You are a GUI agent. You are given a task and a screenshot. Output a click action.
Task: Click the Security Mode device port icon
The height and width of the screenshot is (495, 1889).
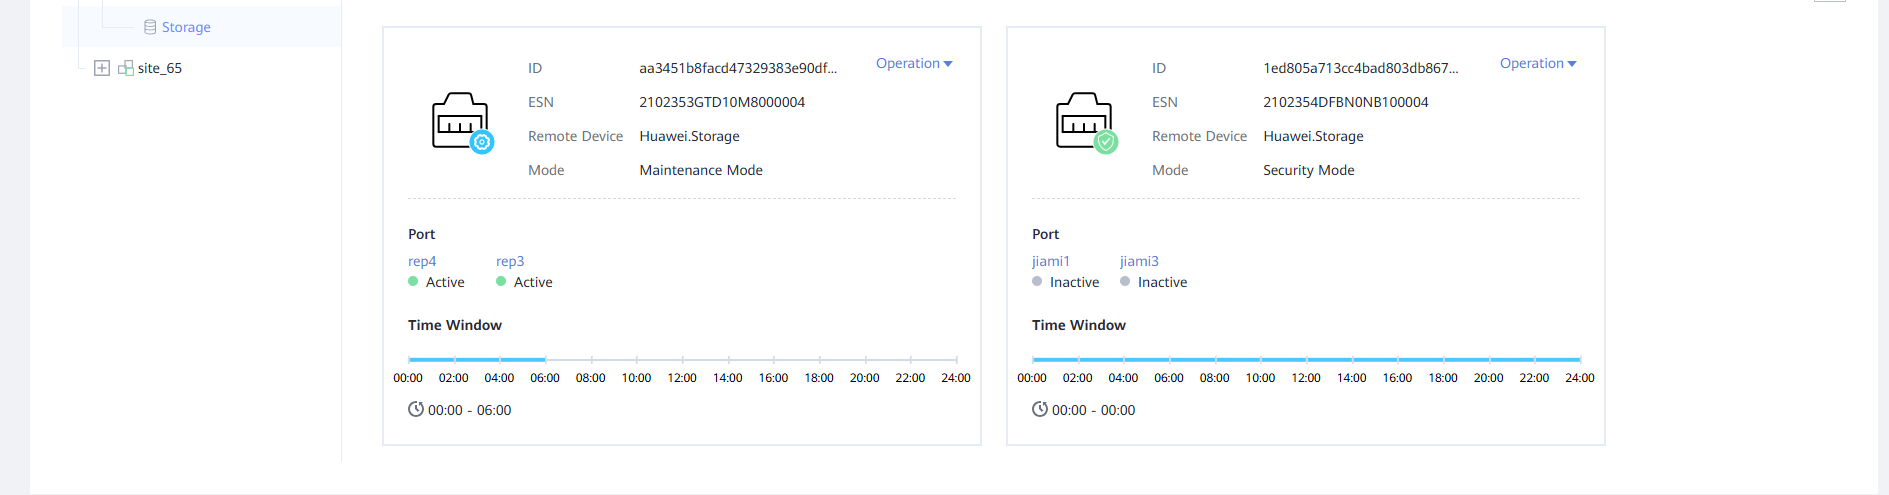tap(1085, 122)
